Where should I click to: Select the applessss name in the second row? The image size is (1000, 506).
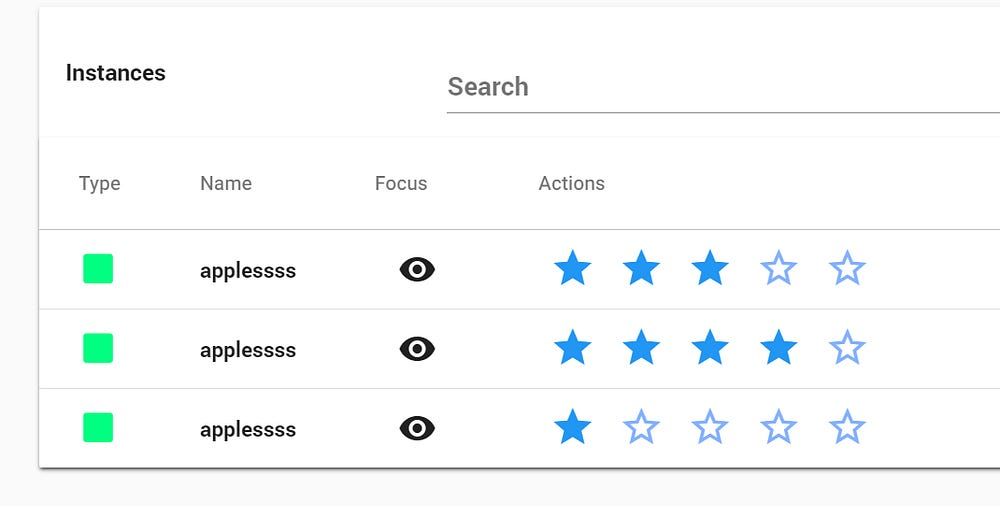[x=248, y=350]
